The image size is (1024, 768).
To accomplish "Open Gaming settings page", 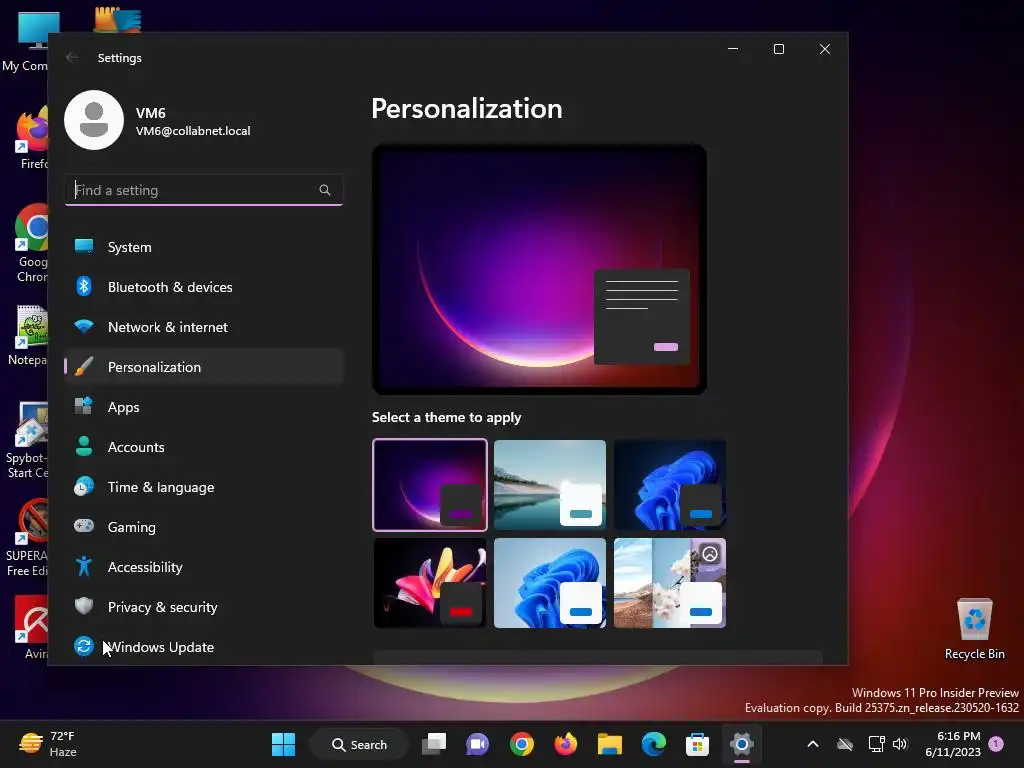I will click(x=204, y=526).
